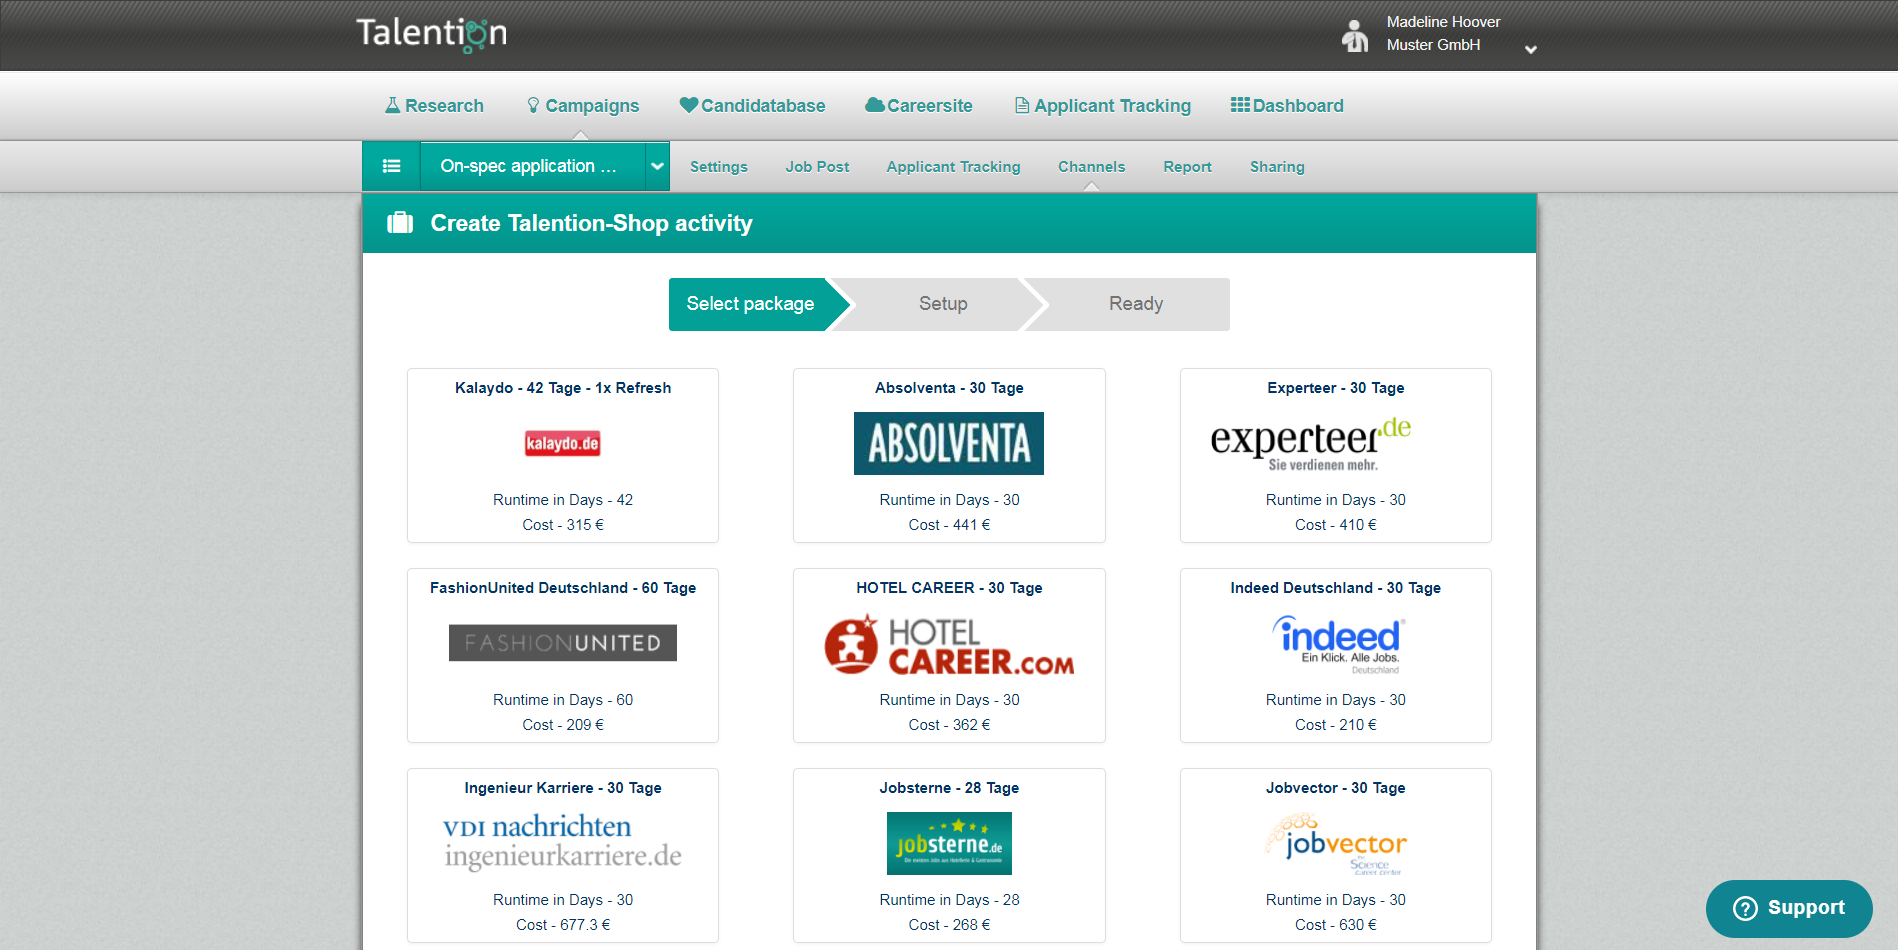This screenshot has width=1898, height=950.
Task: Click Ingenieur Karriere cost 677.3 € text
Action: tap(563, 925)
